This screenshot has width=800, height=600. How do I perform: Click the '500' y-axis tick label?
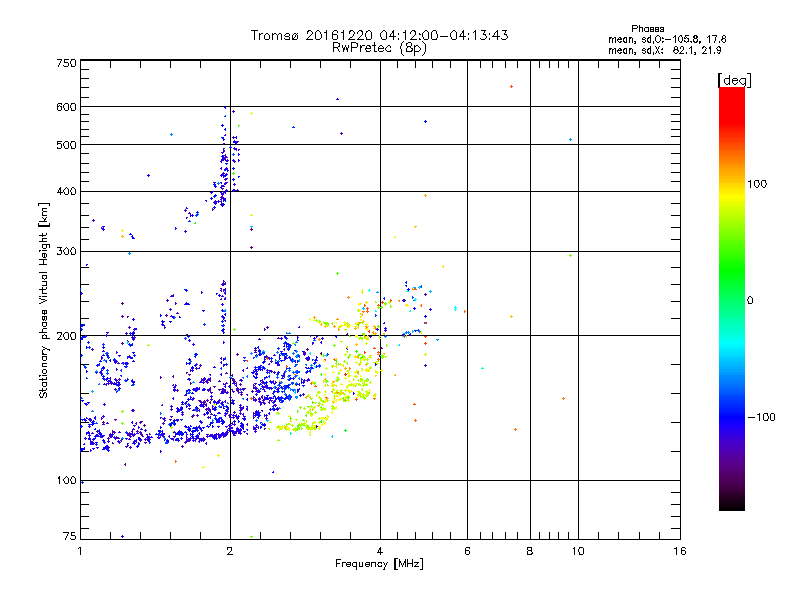coord(67,145)
